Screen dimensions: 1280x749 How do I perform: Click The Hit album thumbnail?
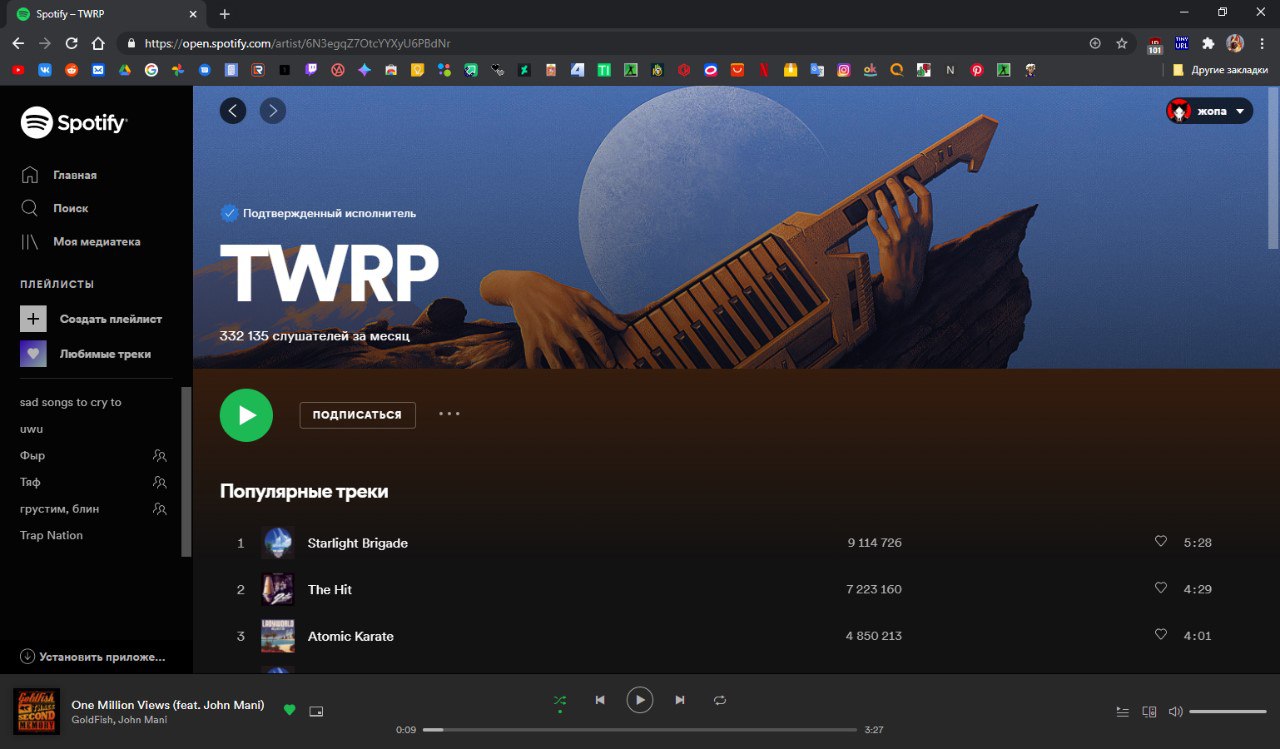278,589
